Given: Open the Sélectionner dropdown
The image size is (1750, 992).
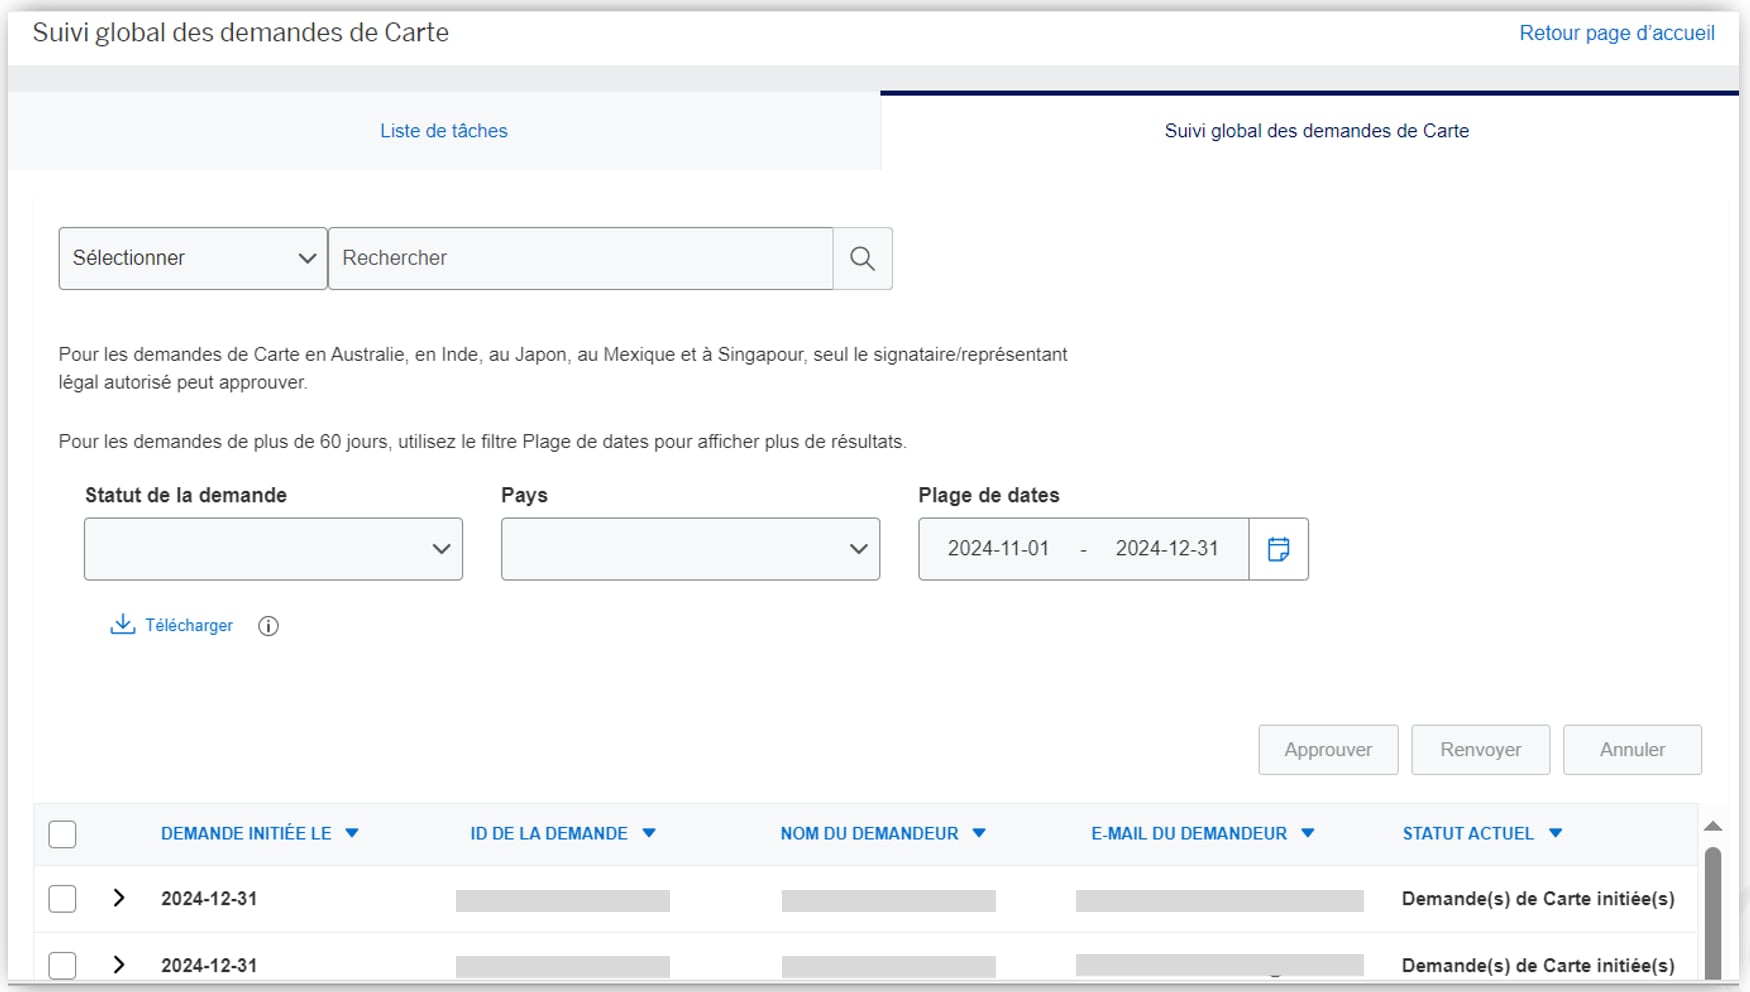Looking at the screenshot, I should [192, 258].
